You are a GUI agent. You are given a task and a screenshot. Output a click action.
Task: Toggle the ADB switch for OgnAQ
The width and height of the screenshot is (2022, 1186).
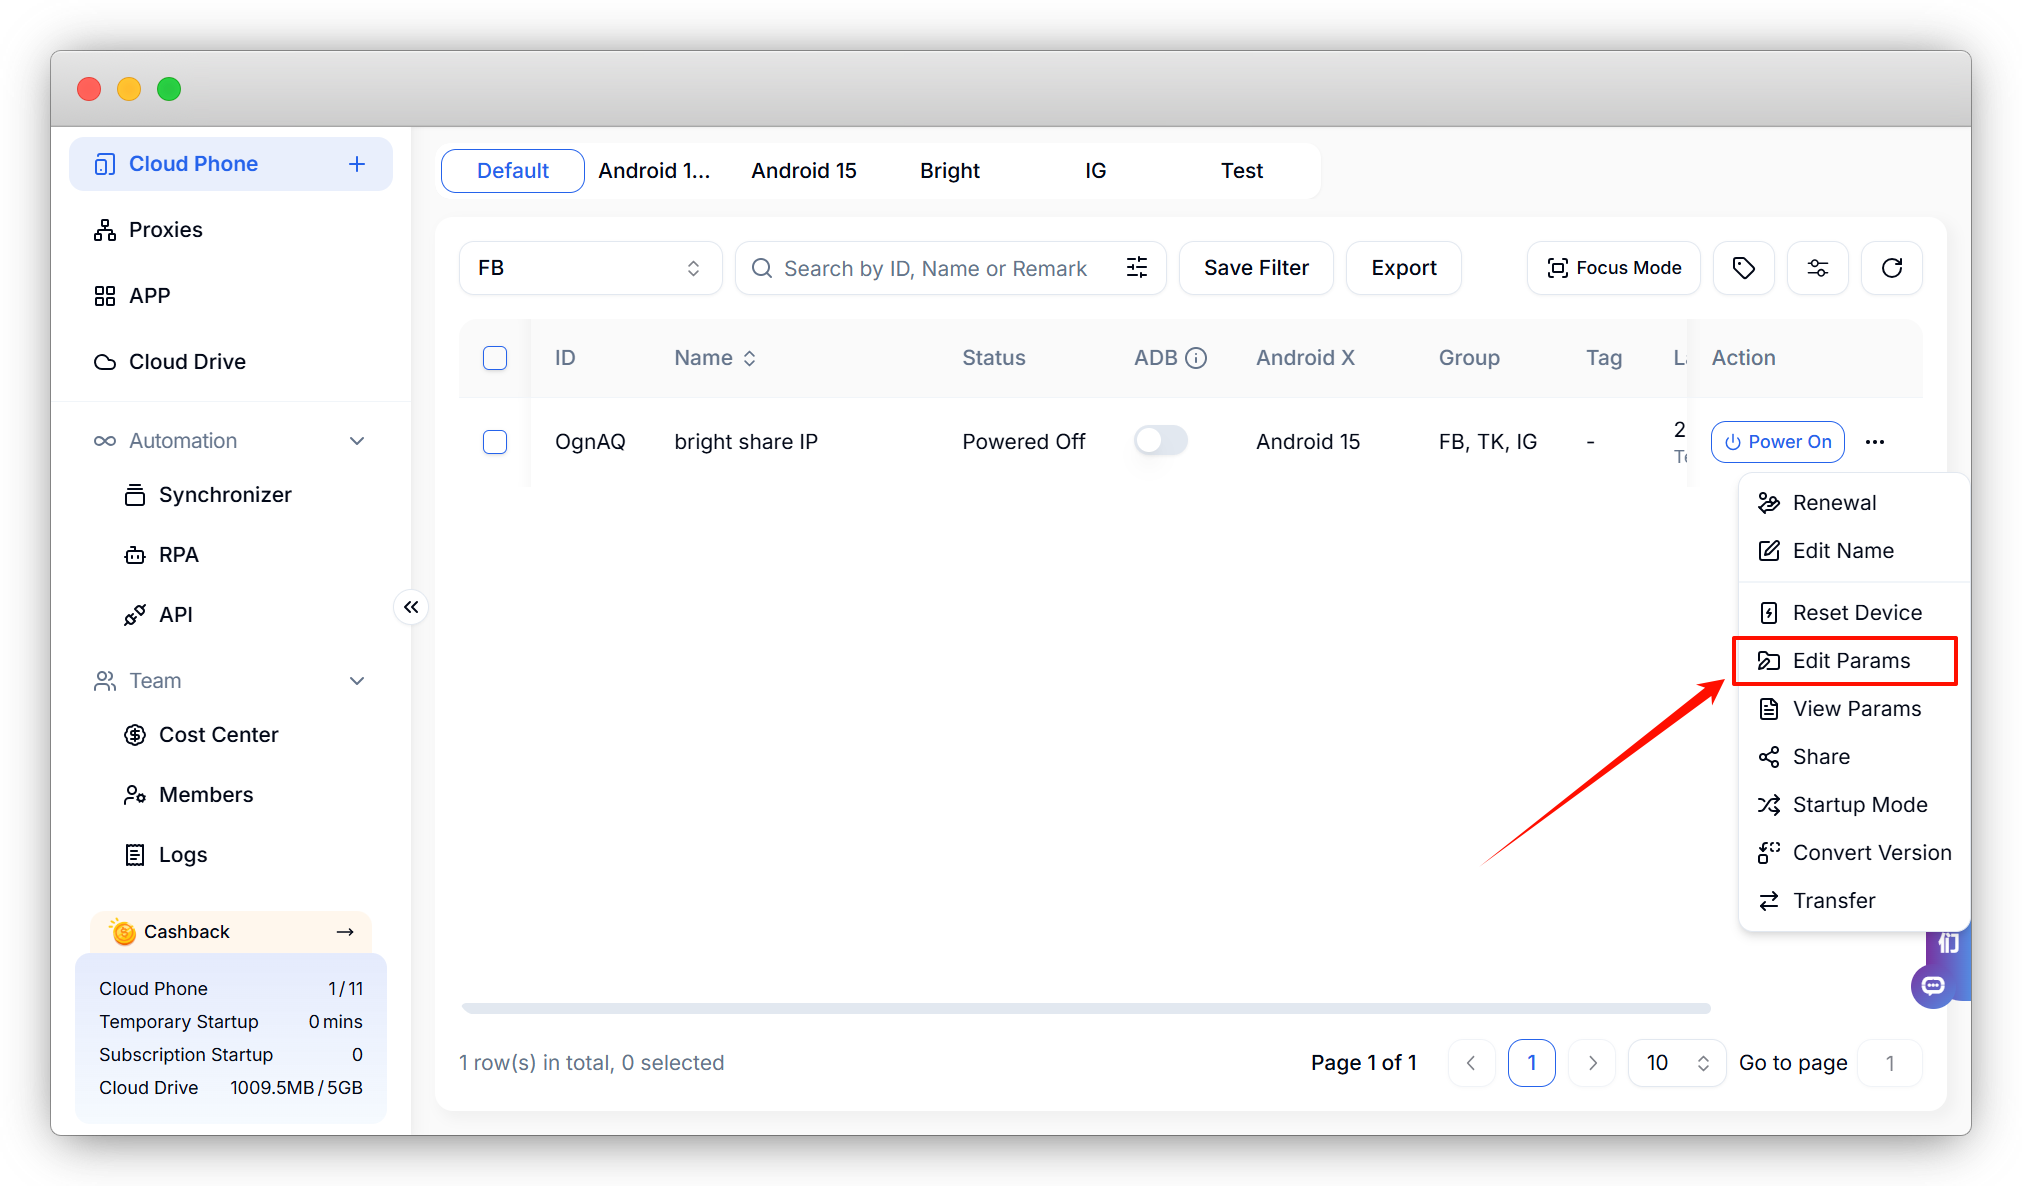pos(1160,441)
